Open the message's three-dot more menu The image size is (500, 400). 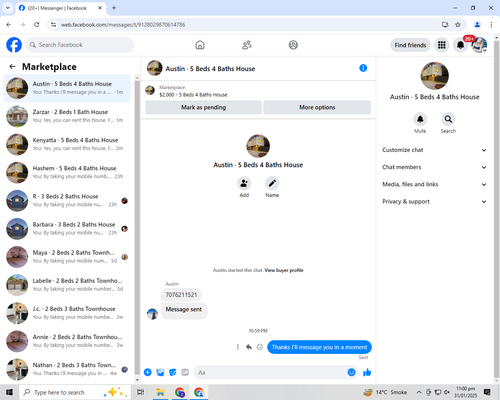click(238, 347)
